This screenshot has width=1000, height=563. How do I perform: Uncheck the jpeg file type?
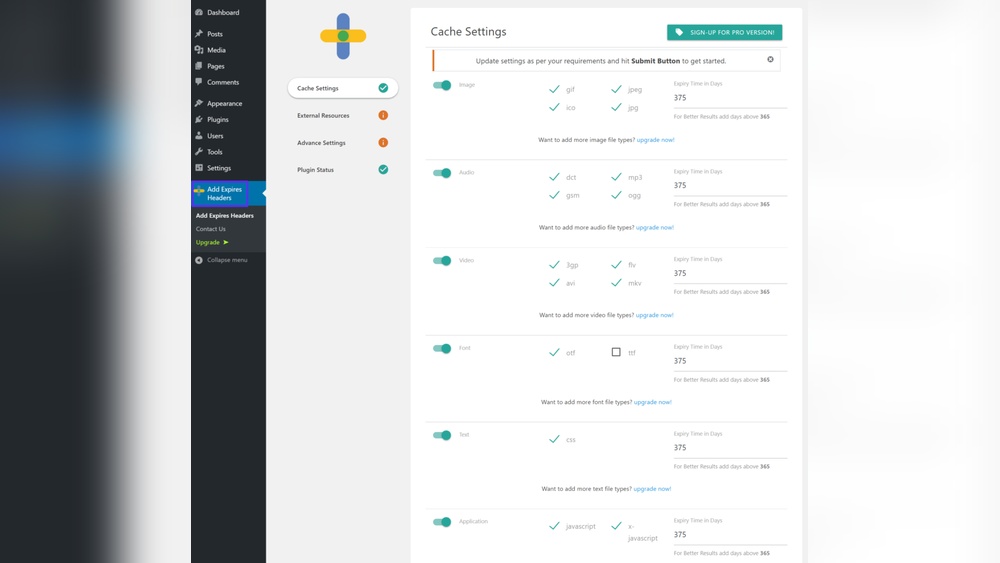coord(616,89)
